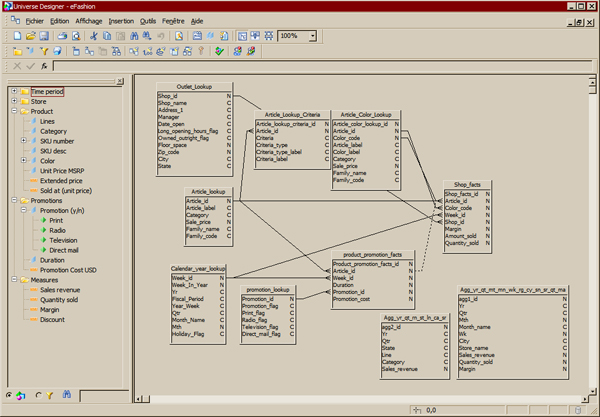Open the Insertion menu

(x=121, y=20)
